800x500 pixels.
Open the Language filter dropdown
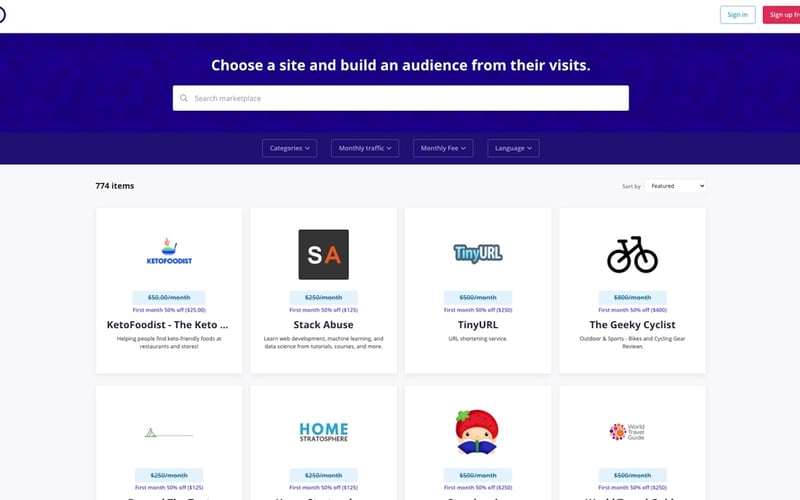tap(513, 148)
